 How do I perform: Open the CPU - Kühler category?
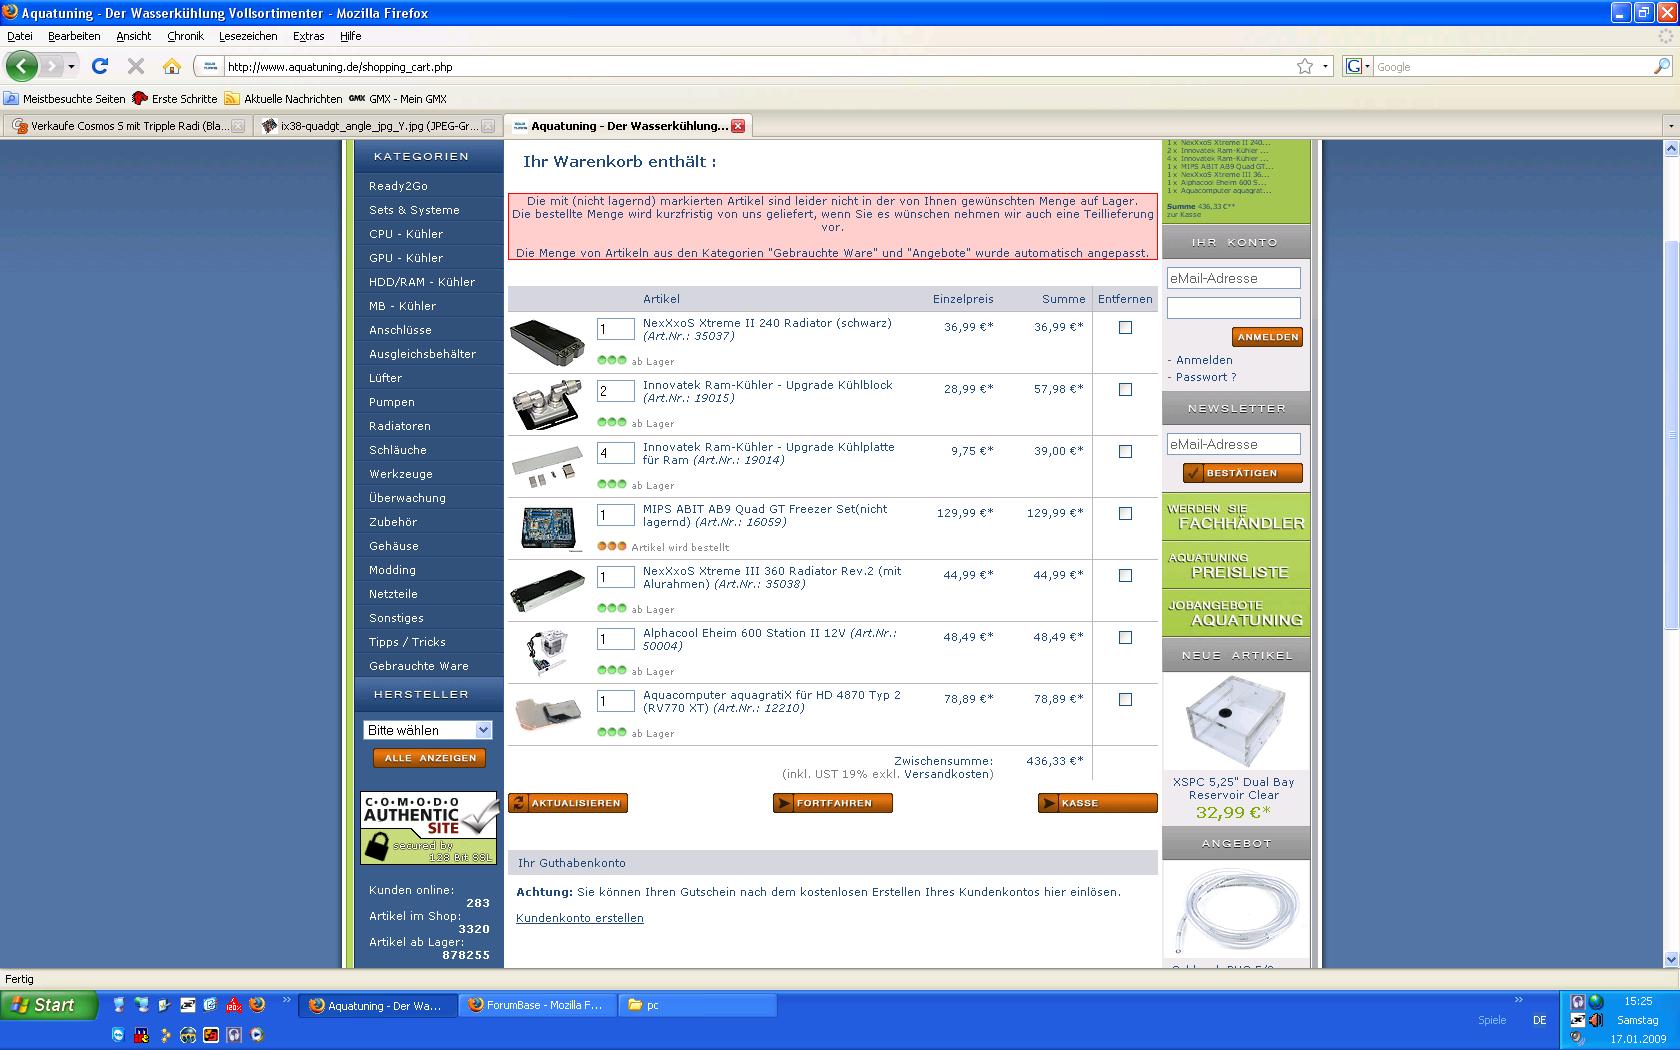tap(406, 234)
